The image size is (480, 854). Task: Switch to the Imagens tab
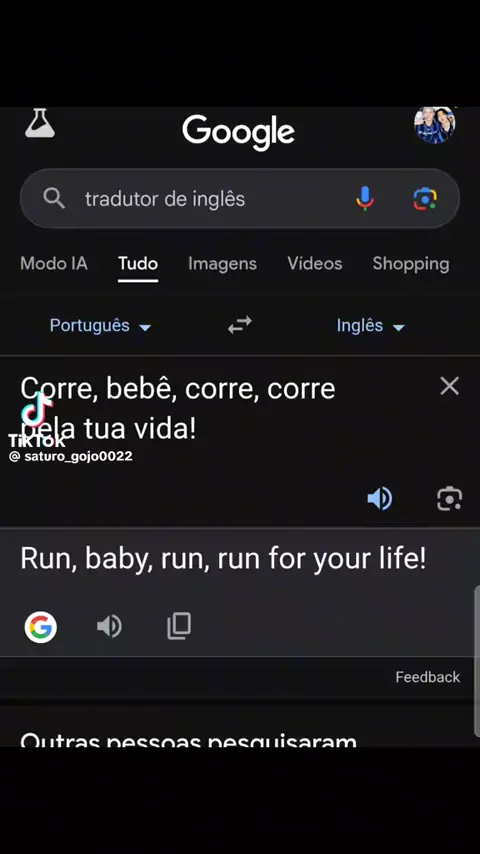coord(222,264)
